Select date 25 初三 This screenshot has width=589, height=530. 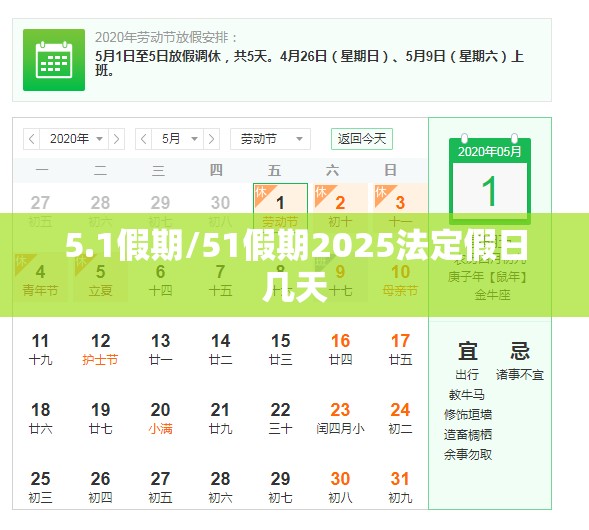[40, 487]
